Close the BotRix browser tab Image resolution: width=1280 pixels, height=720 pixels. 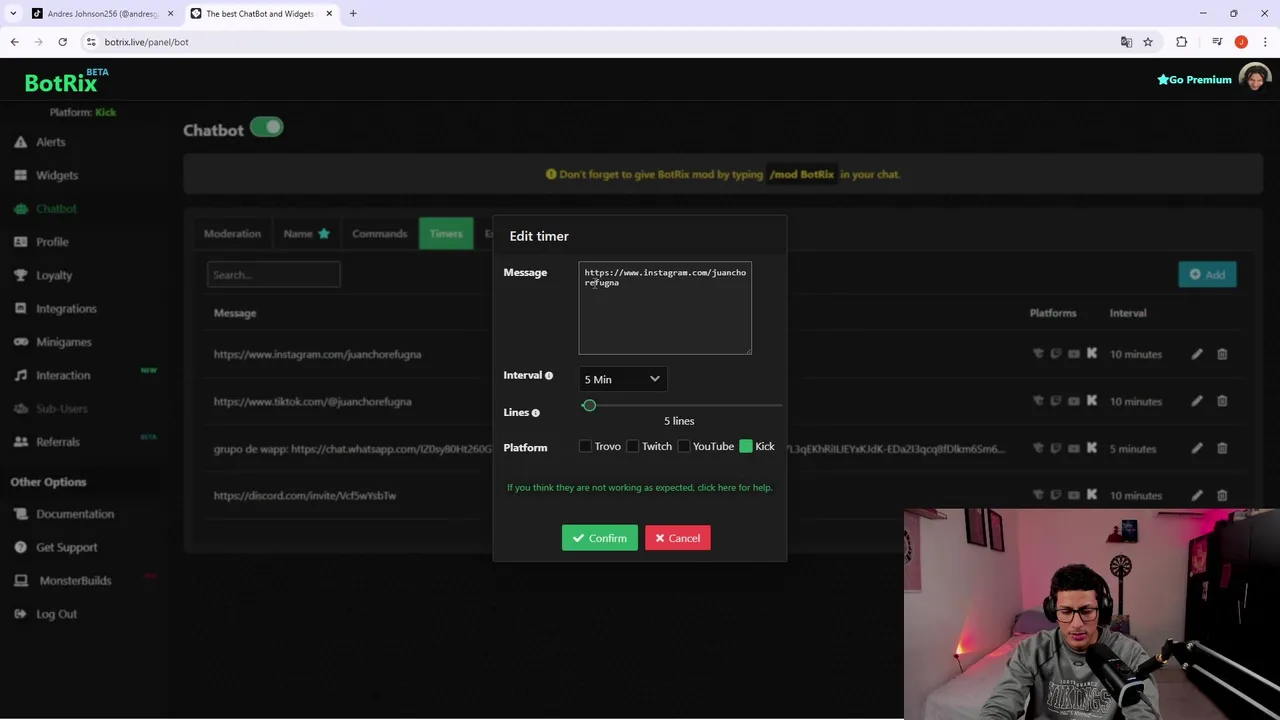(328, 14)
